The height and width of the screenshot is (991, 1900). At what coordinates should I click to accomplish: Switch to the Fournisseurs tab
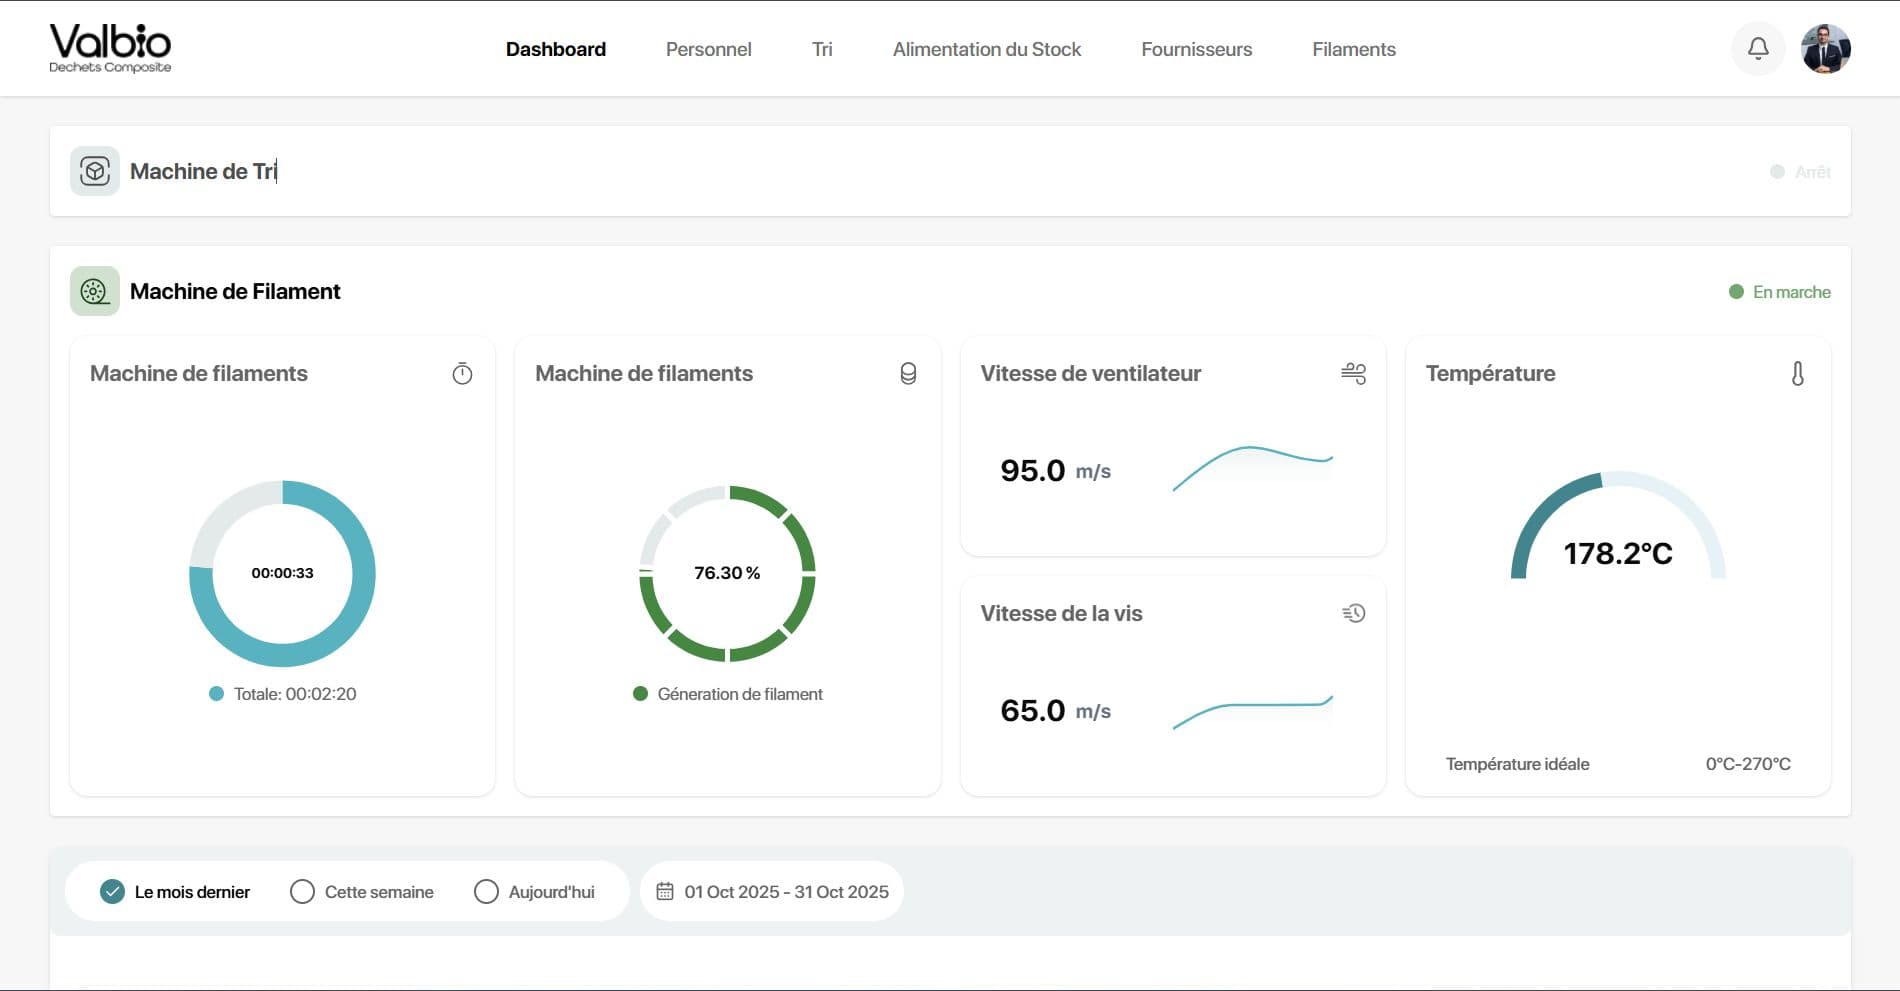pos(1196,49)
